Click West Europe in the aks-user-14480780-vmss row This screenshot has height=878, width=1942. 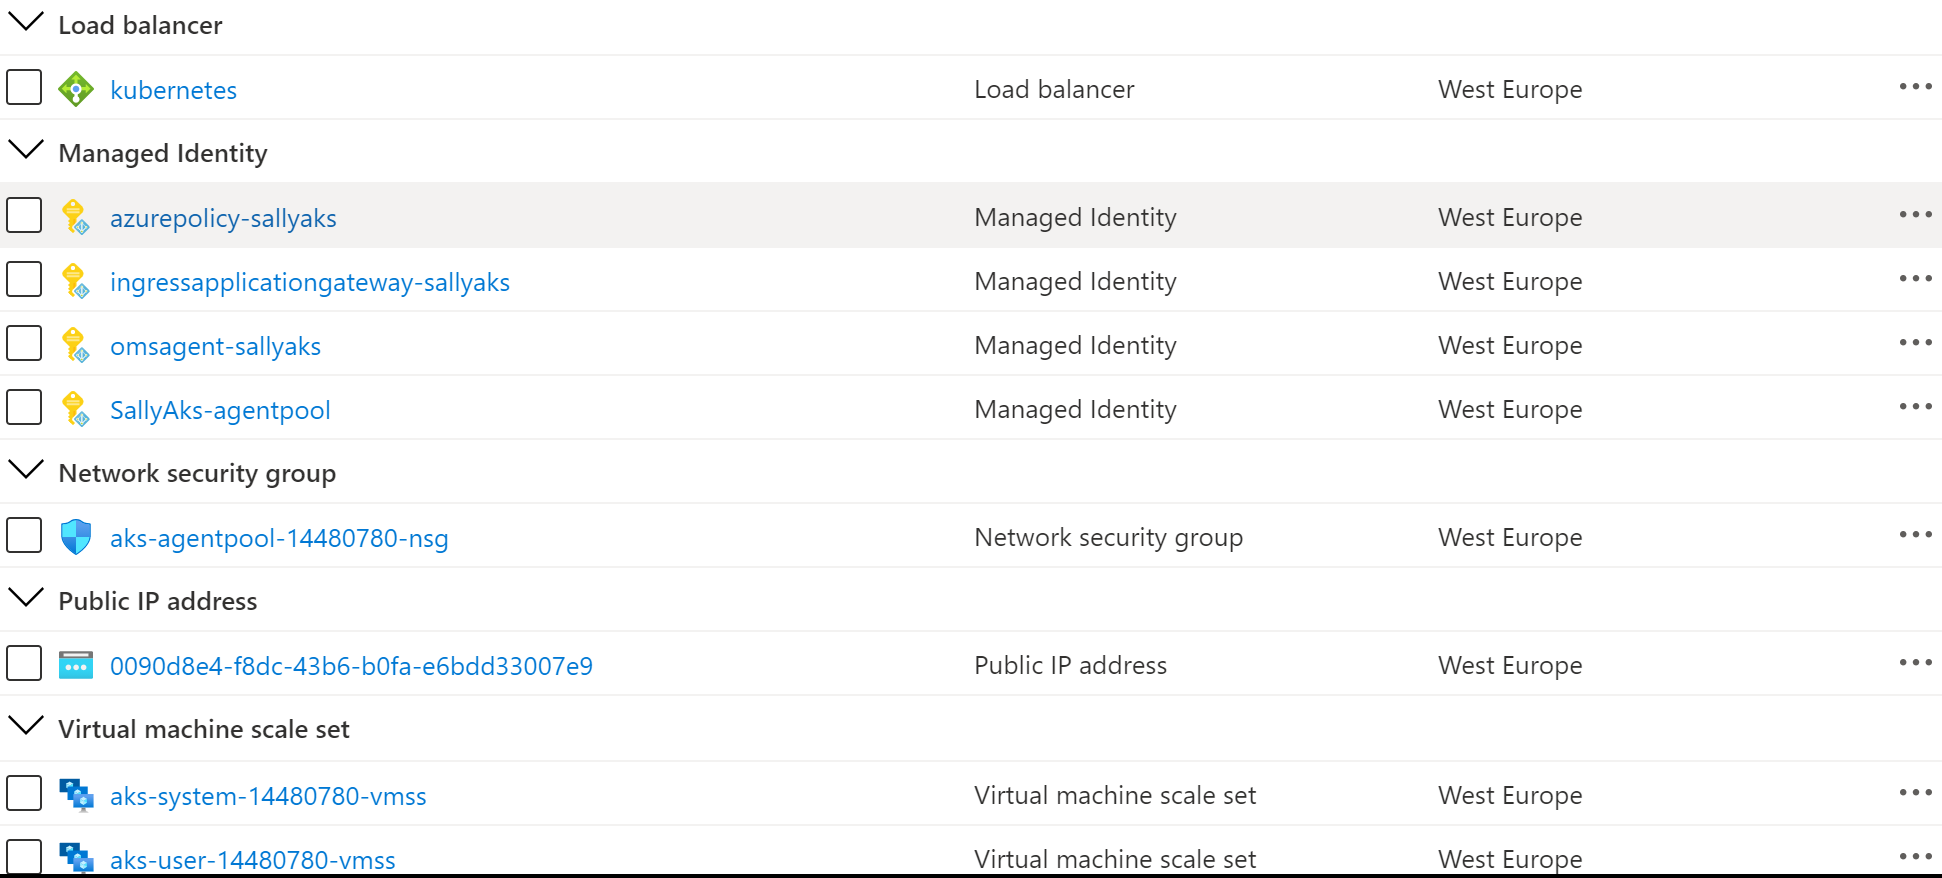[1510, 859]
